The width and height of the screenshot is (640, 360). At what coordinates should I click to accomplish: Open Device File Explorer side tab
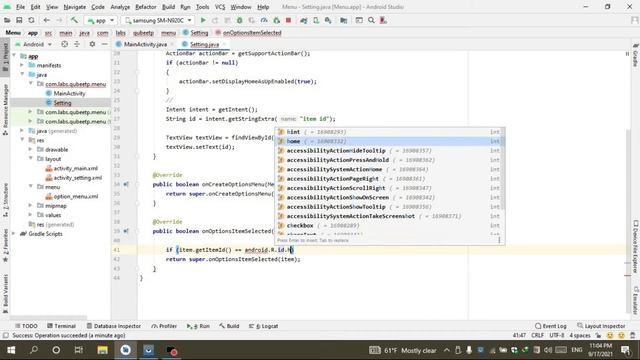coord(635,247)
